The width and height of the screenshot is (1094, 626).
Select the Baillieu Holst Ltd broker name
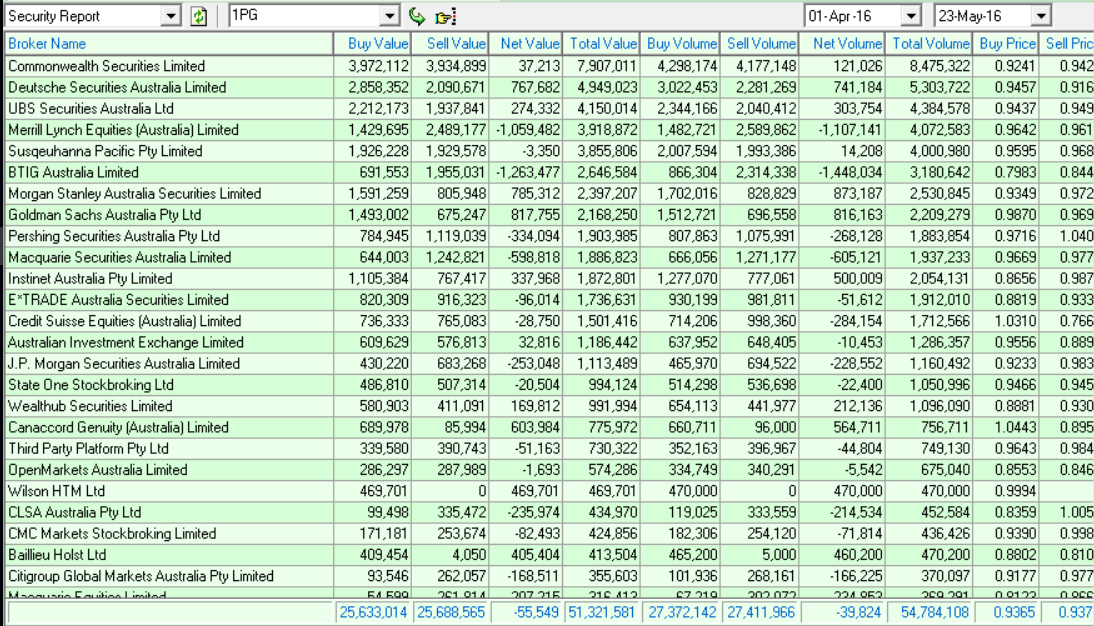57,556
